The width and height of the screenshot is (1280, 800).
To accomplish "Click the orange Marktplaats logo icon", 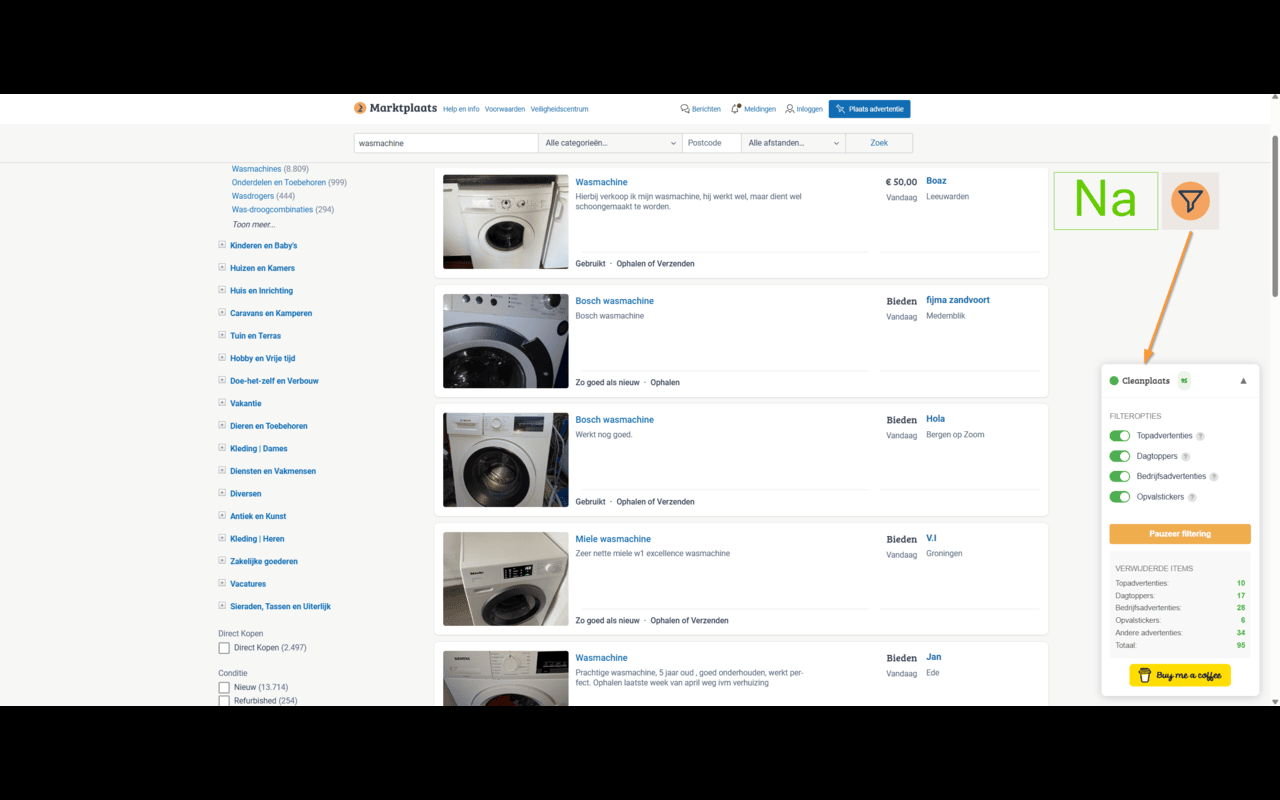I will pos(359,108).
